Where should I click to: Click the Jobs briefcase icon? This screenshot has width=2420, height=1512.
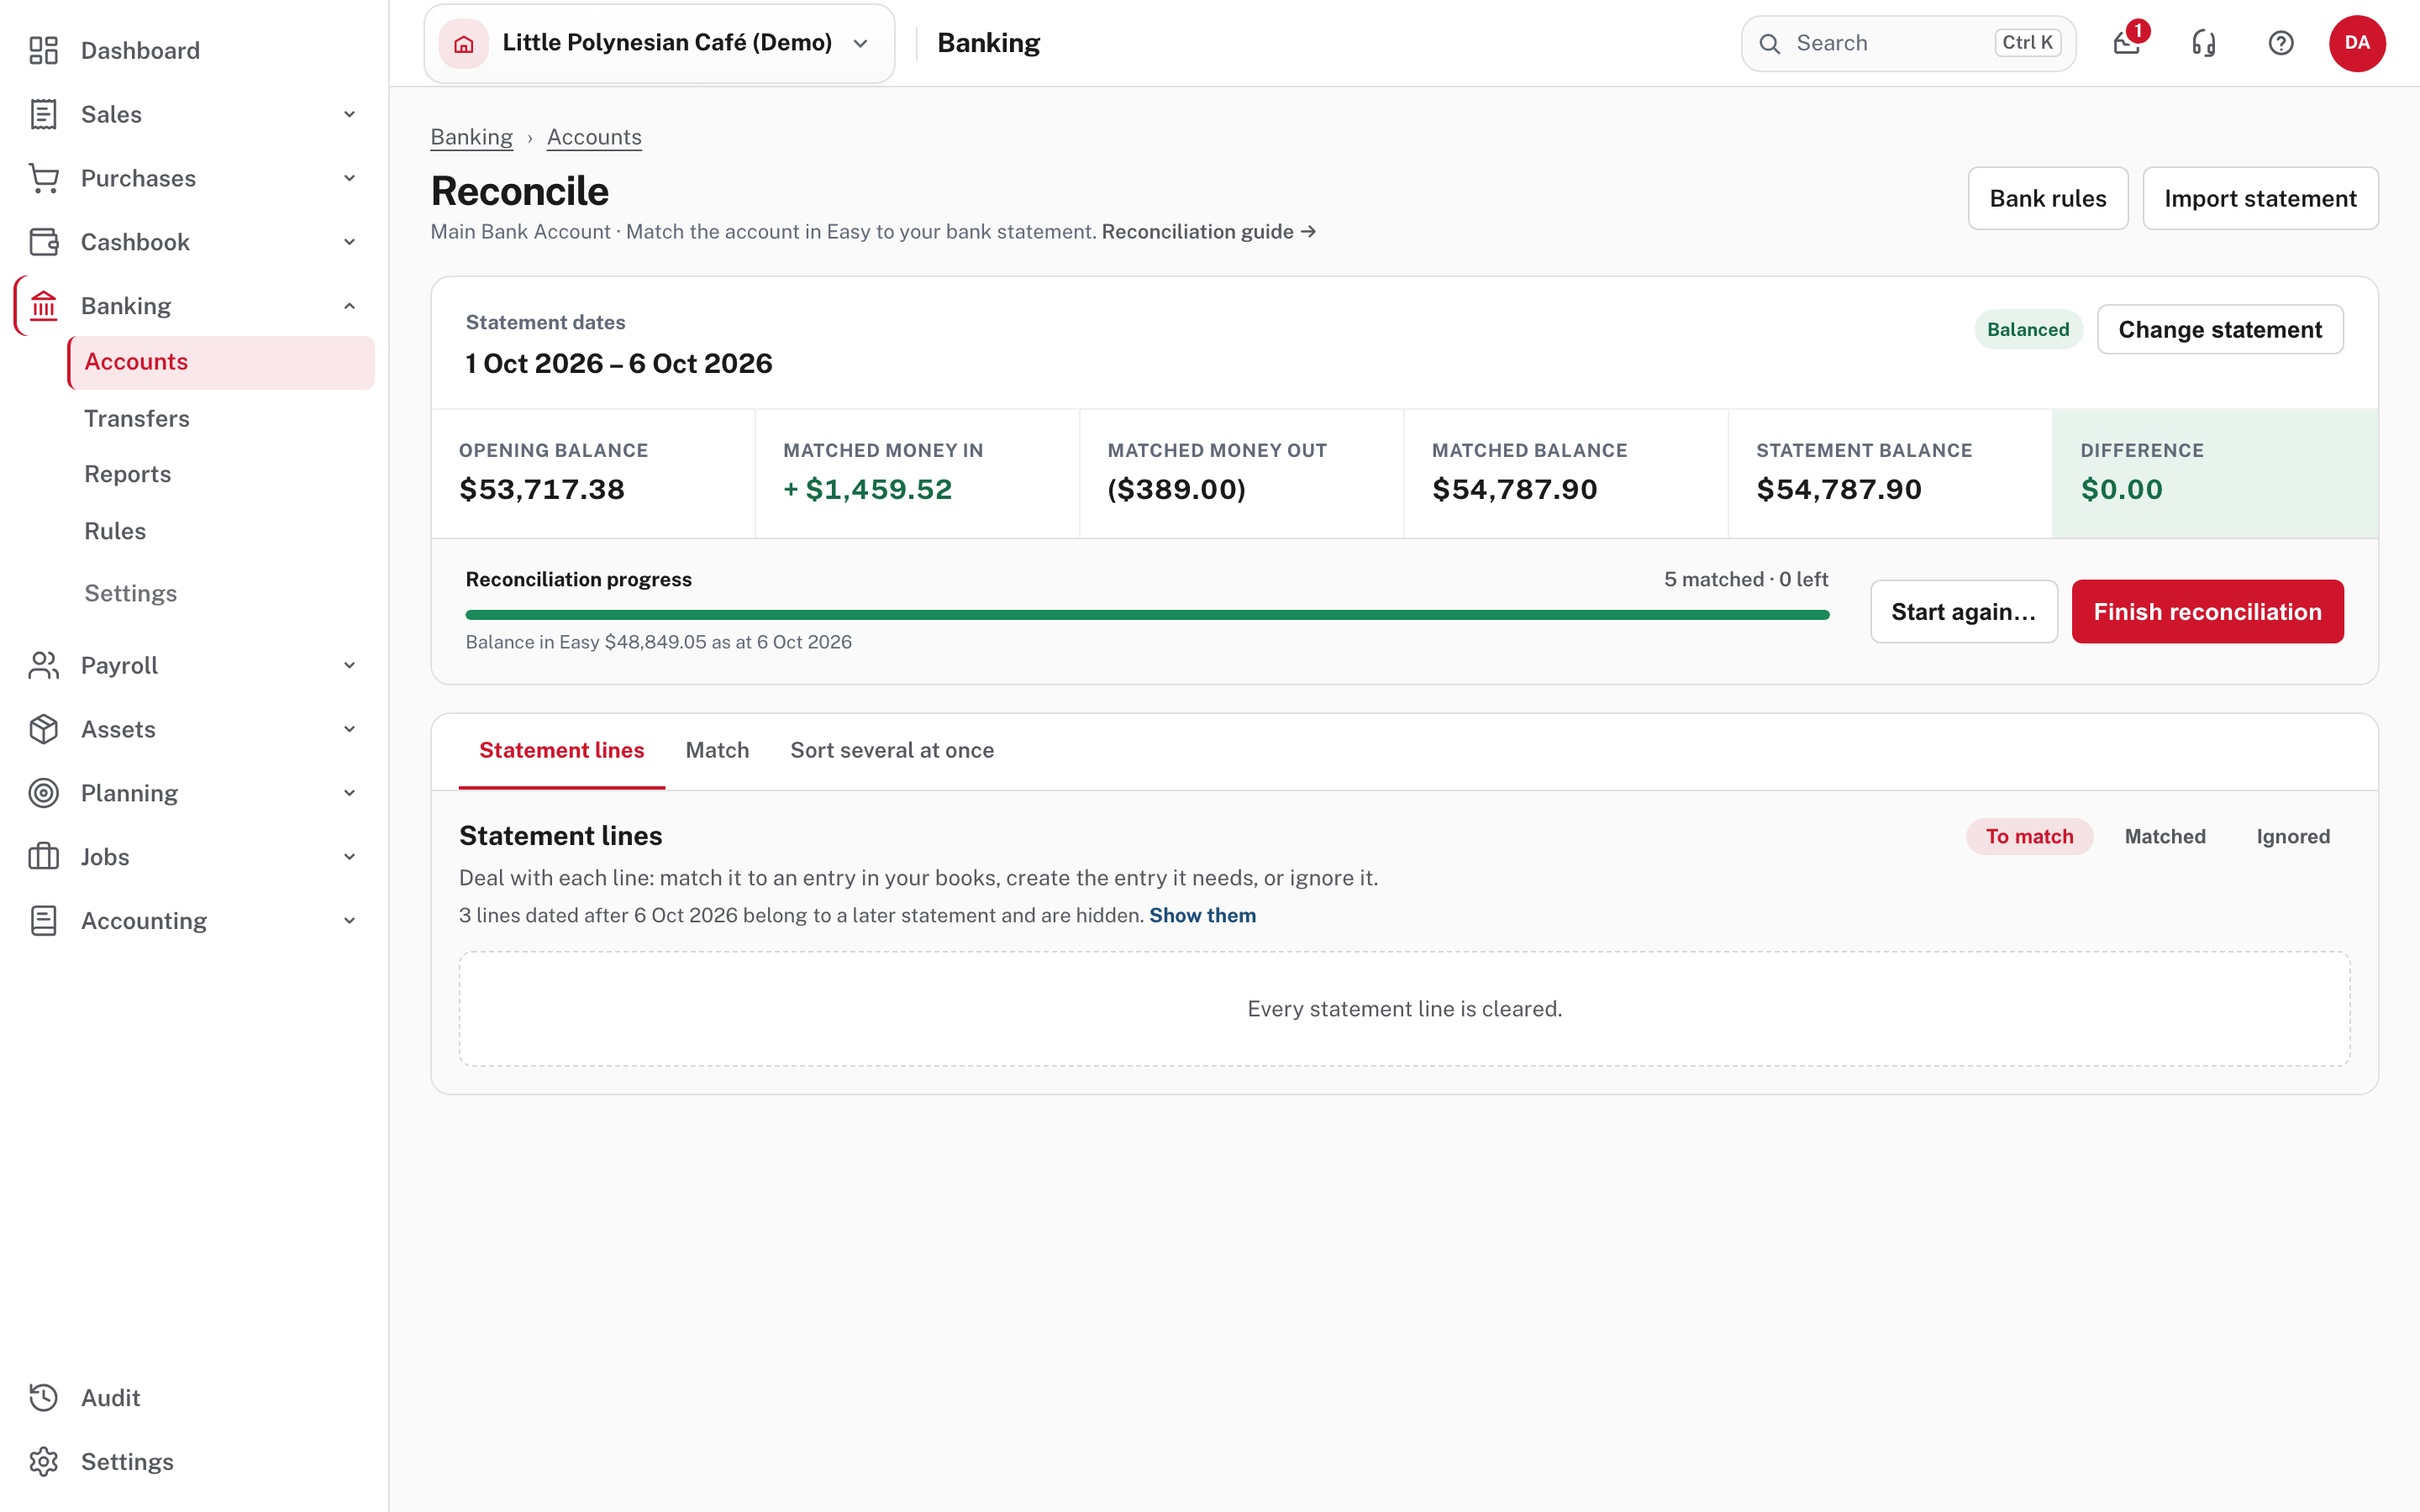[x=43, y=857]
